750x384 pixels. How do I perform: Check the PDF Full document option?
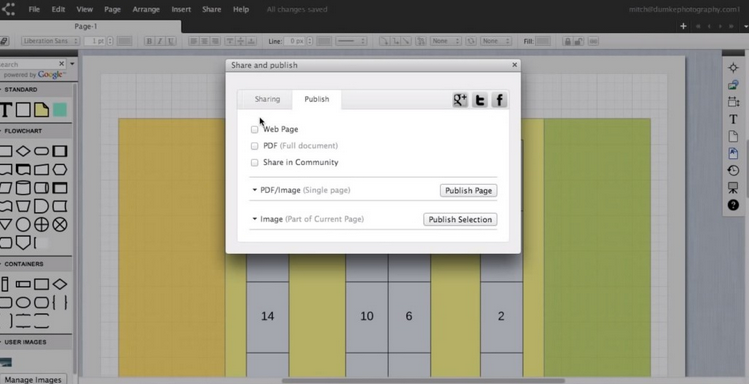coord(254,146)
